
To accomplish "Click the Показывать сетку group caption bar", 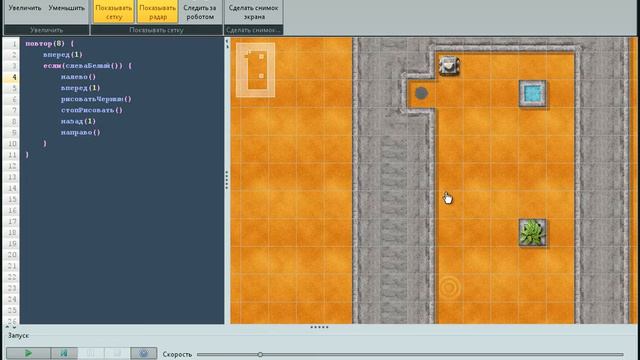I will point(156,30).
